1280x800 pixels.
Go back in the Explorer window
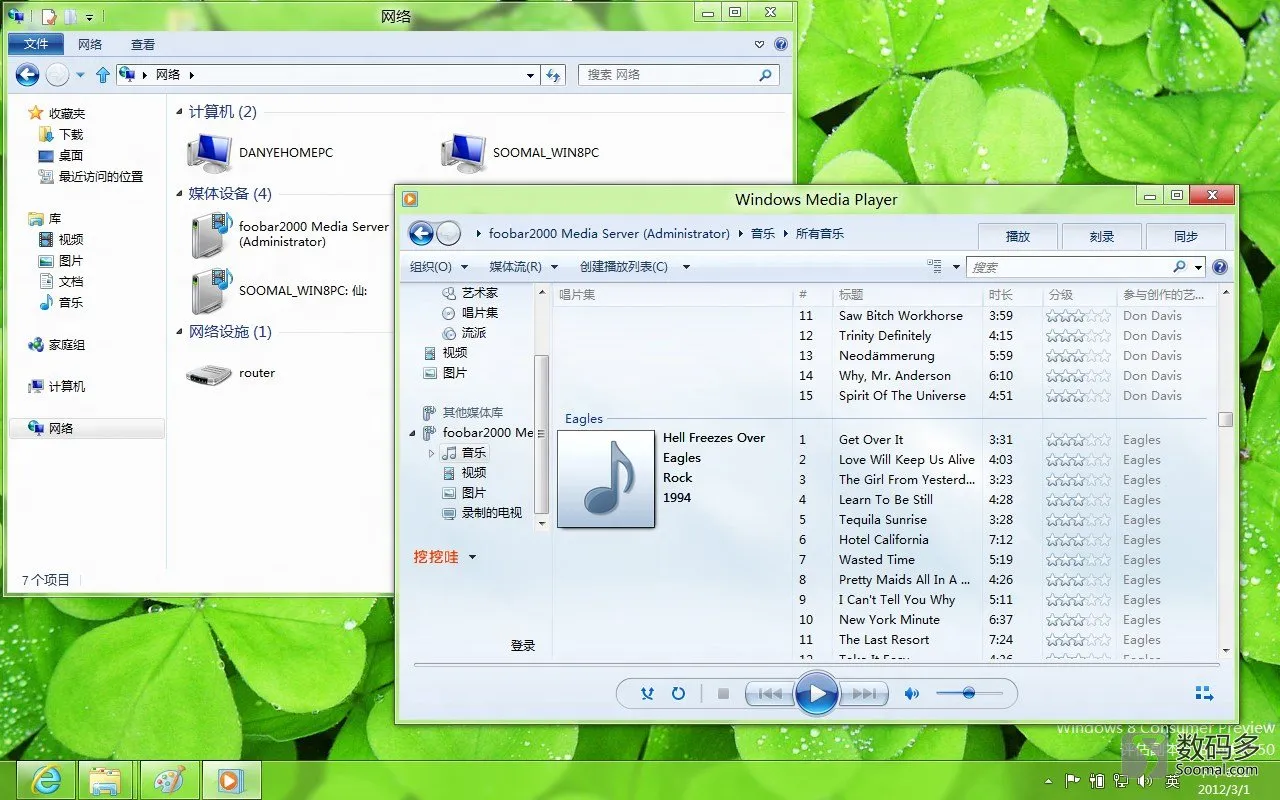(x=27, y=74)
